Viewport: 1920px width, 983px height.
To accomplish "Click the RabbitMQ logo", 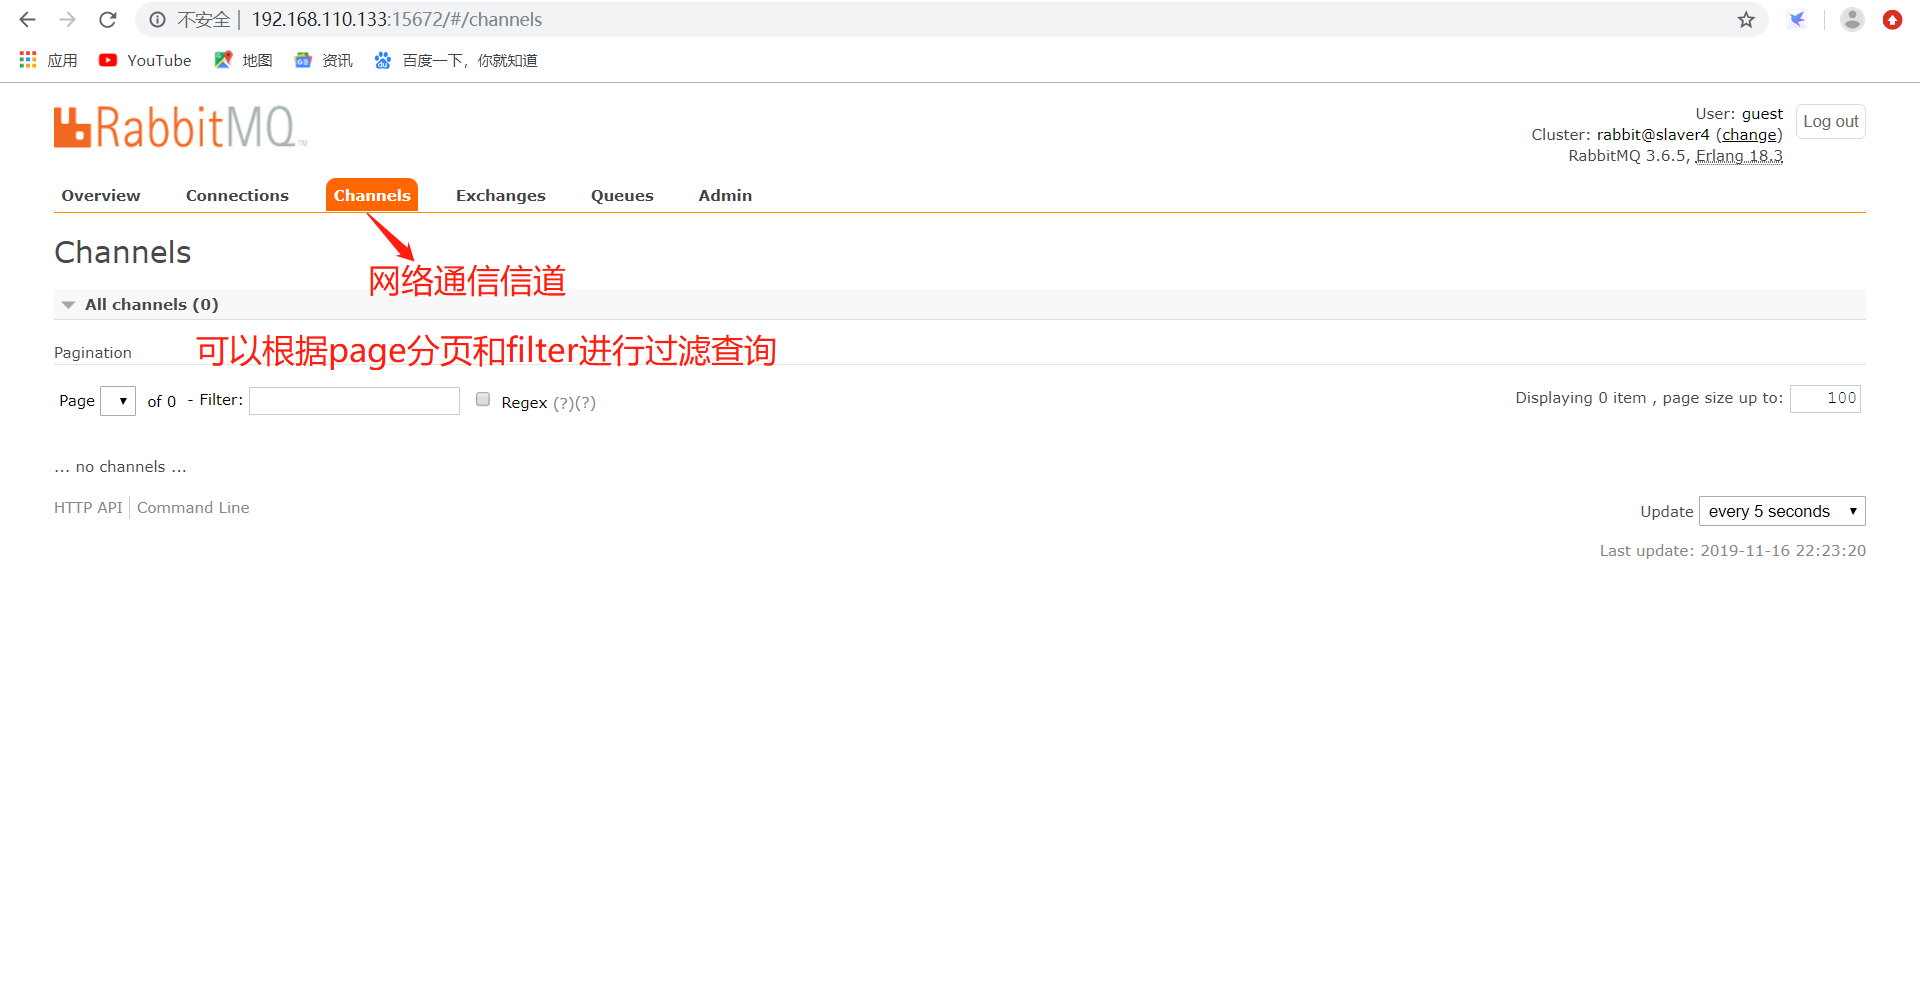I will pos(178,126).
